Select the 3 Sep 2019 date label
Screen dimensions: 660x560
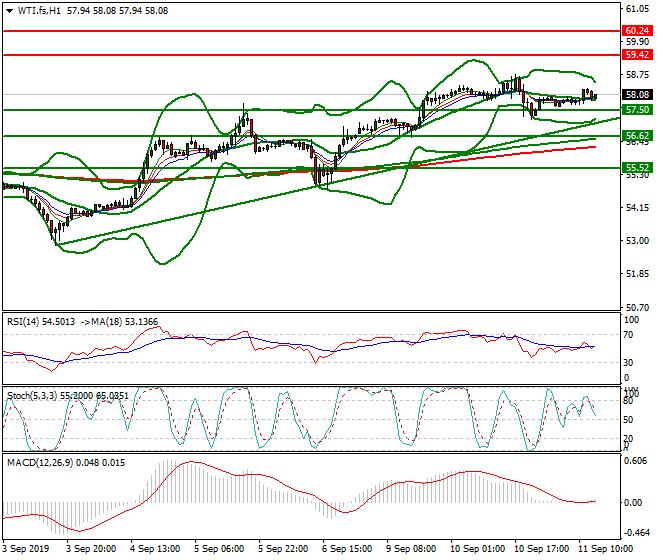[26, 549]
